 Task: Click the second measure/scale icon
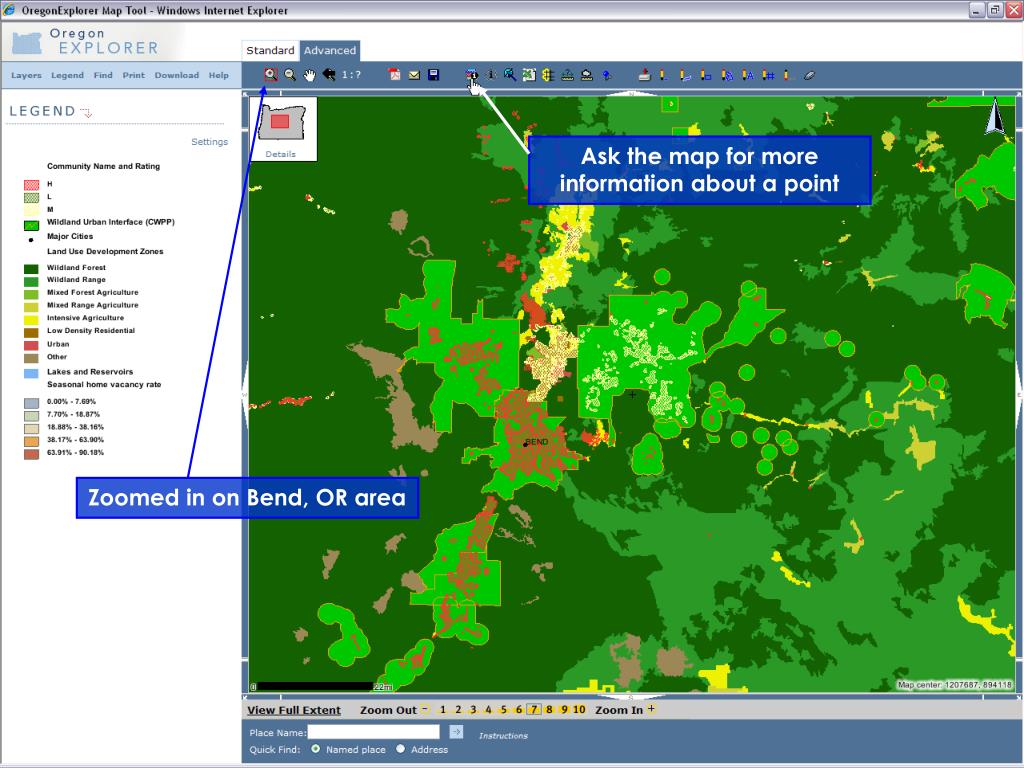point(586,75)
